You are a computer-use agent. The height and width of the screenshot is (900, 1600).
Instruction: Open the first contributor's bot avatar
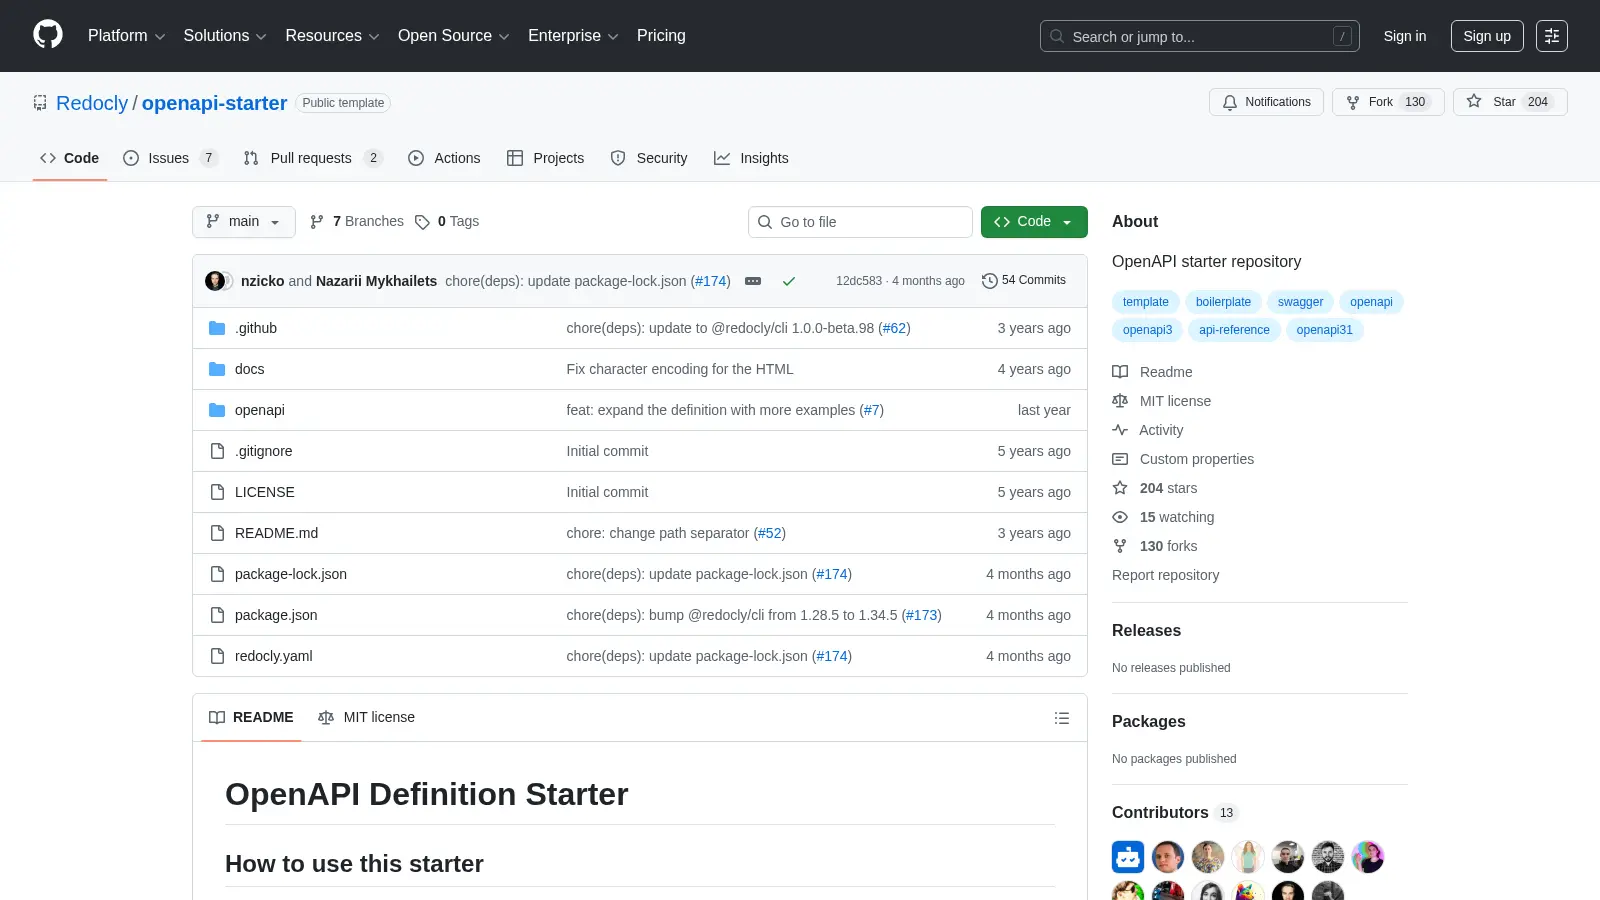[x=1128, y=857]
